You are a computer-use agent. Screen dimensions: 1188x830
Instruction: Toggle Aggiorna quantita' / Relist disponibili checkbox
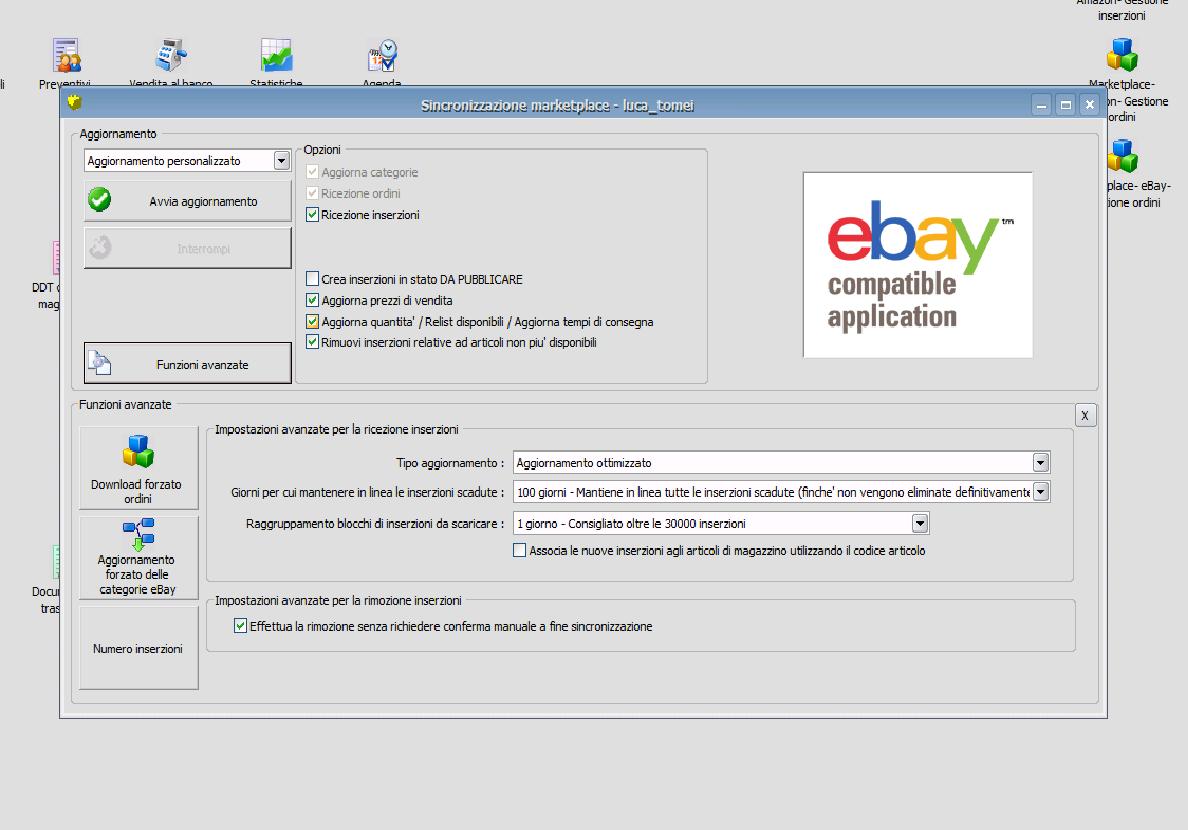(312, 321)
